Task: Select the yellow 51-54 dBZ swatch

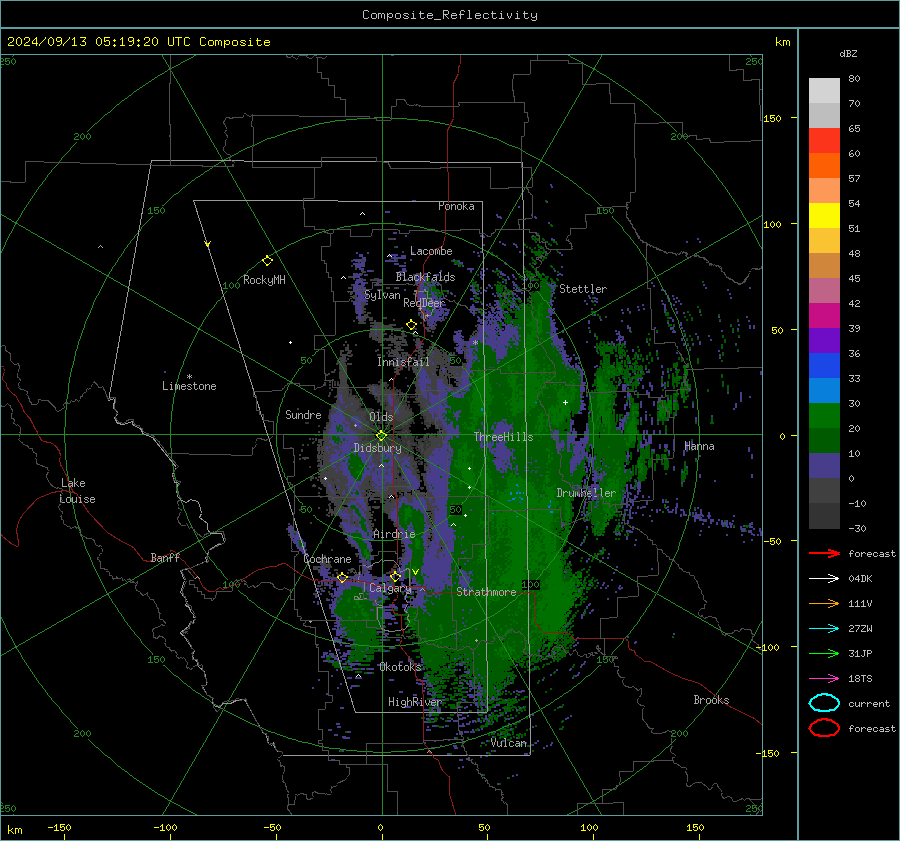Action: click(x=824, y=215)
